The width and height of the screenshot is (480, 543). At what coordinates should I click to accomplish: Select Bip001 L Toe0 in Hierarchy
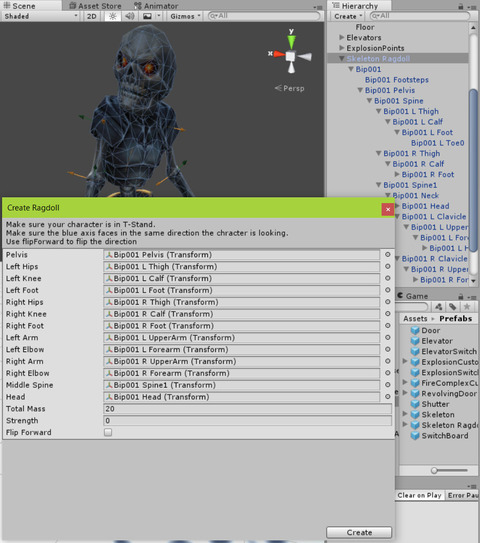tap(437, 143)
